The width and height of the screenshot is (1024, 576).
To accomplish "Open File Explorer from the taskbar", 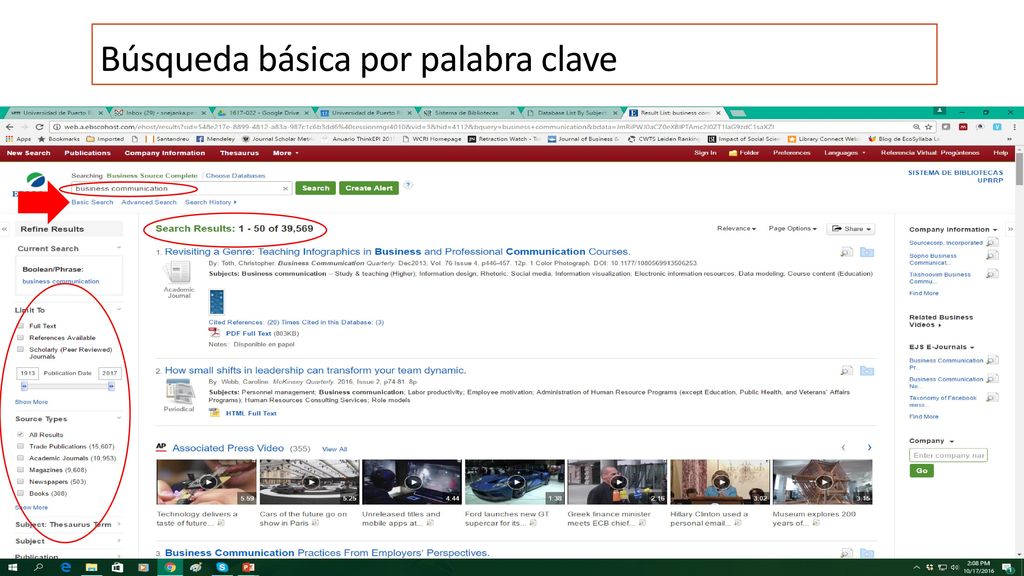I will pyautogui.click(x=91, y=568).
